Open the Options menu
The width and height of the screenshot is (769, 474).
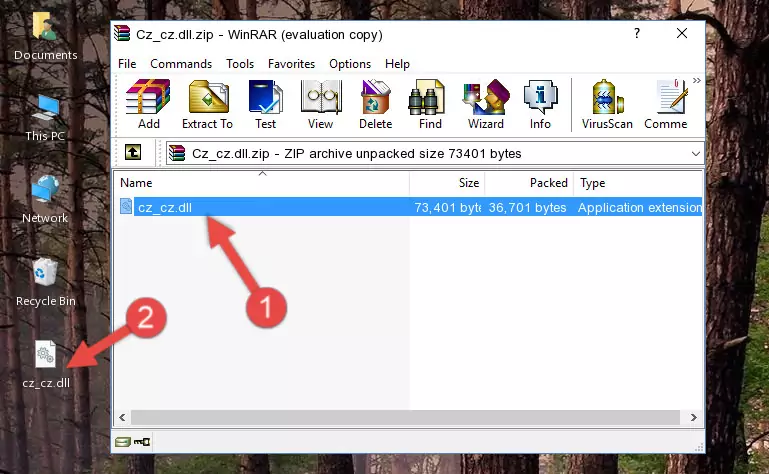click(350, 64)
